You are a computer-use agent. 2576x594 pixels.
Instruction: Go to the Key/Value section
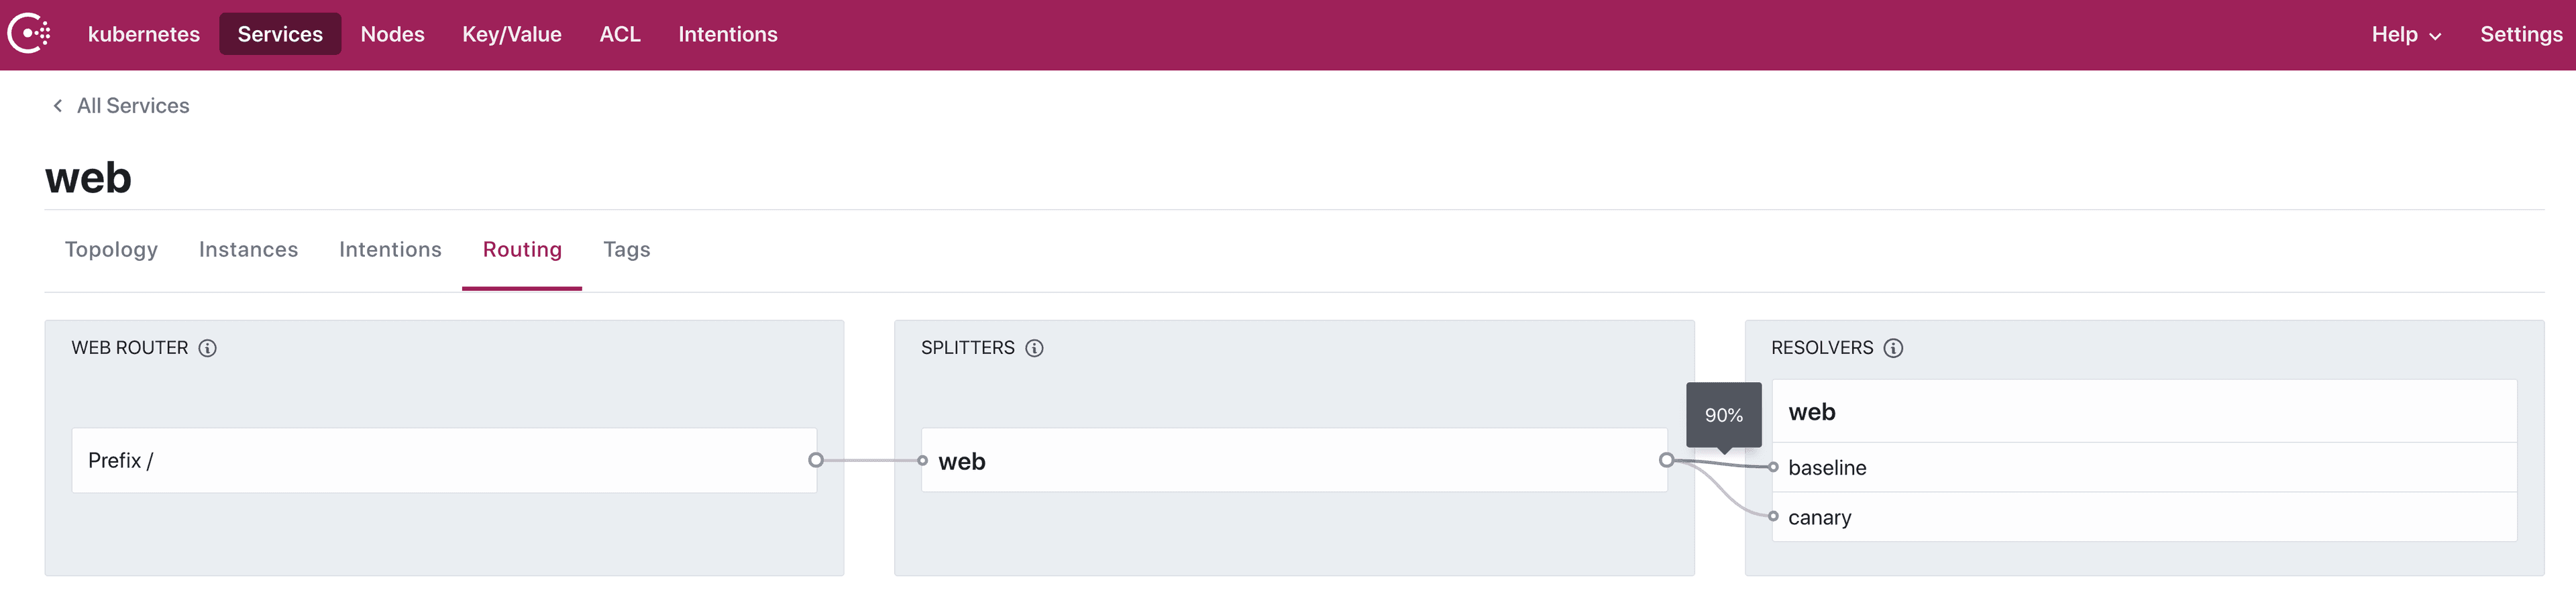click(511, 34)
